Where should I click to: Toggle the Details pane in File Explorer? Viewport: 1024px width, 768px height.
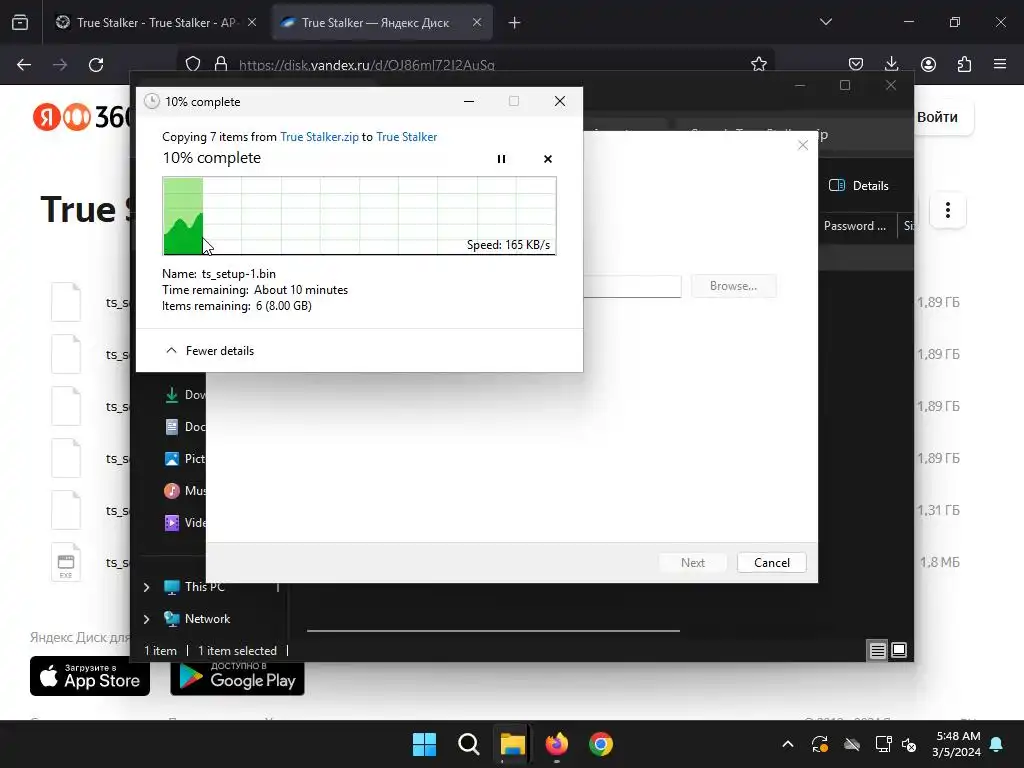(859, 185)
